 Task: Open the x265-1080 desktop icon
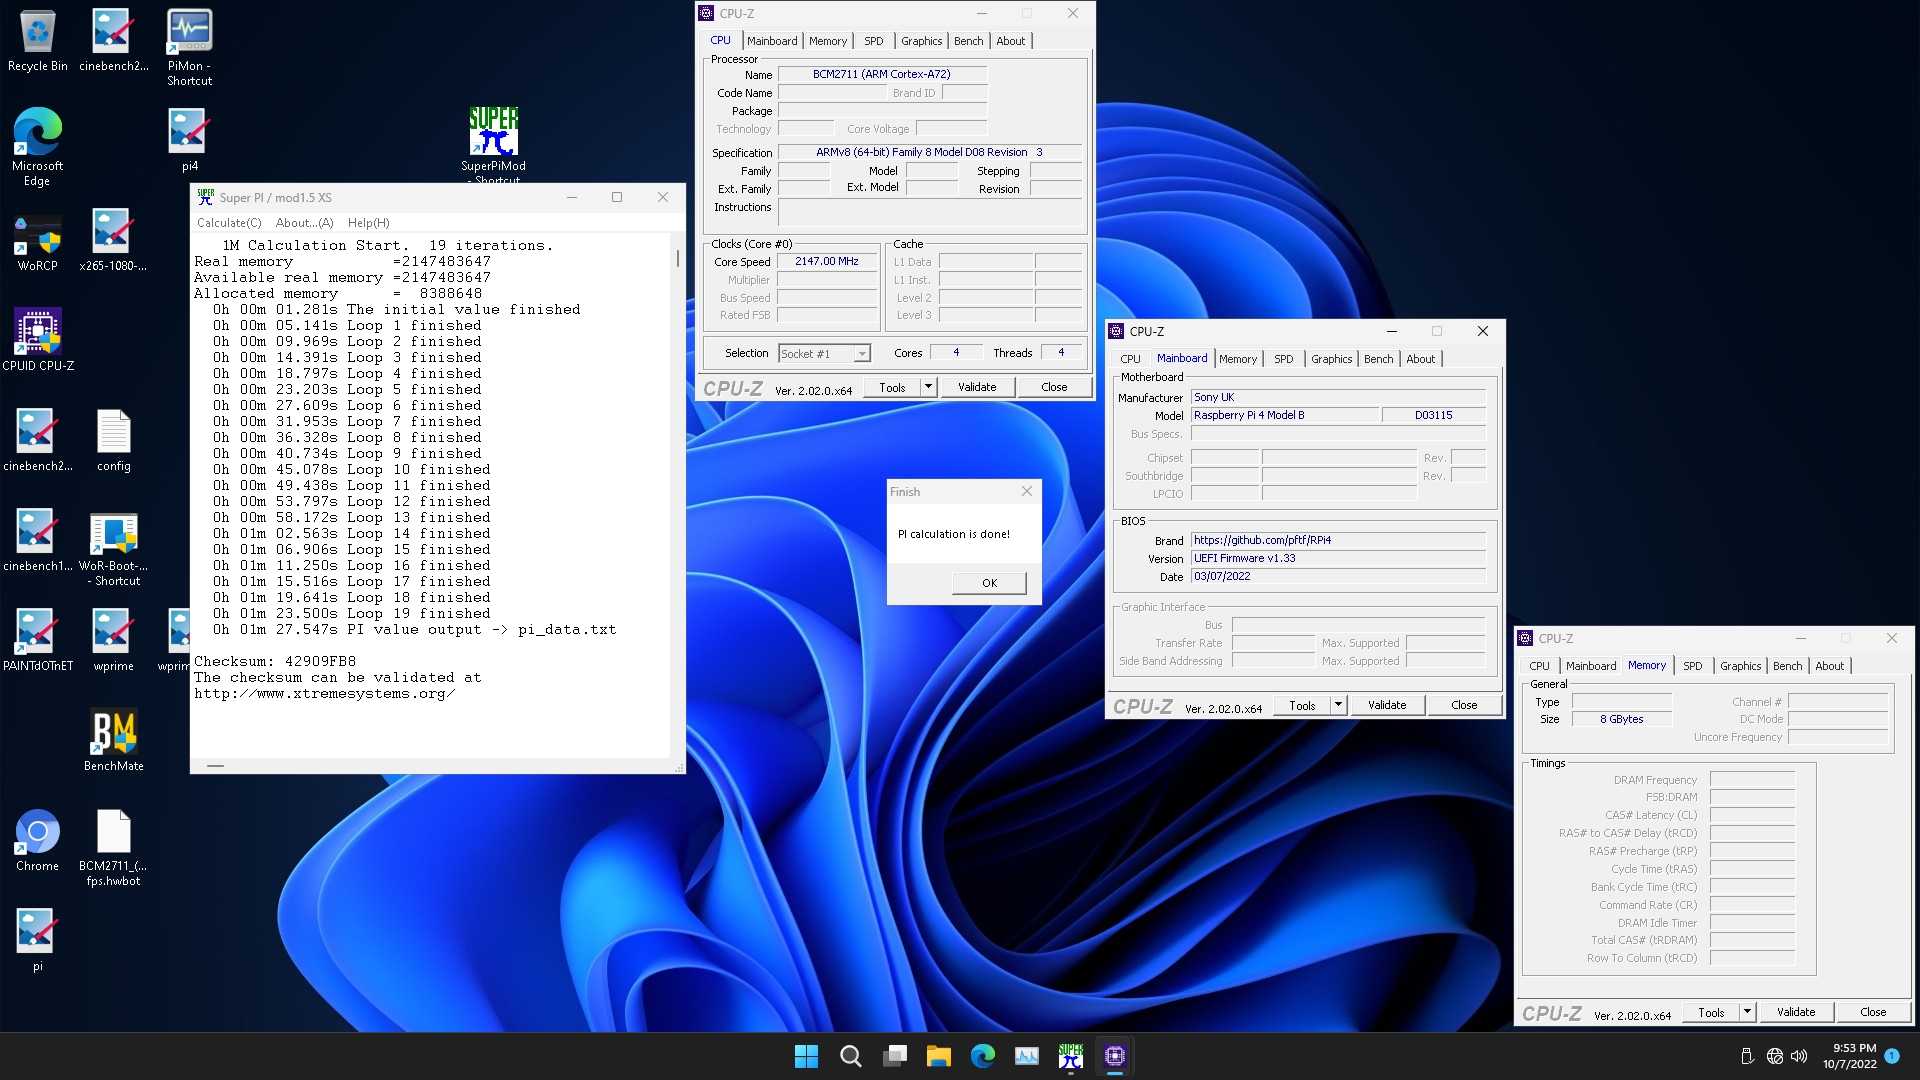[113, 241]
